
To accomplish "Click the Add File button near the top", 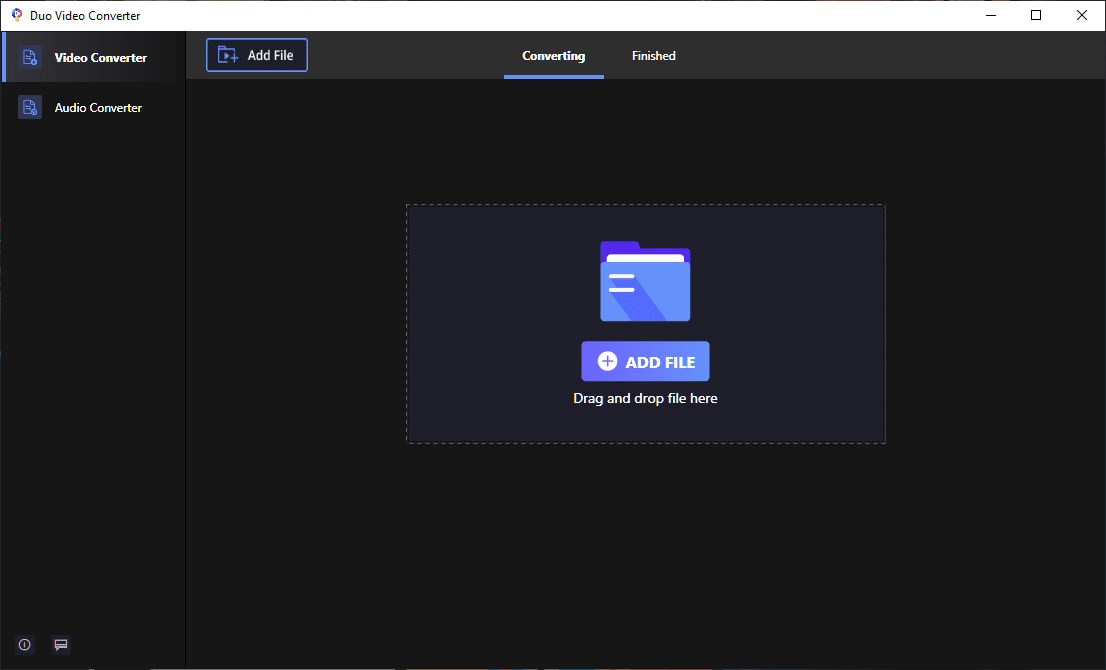I will [256, 55].
